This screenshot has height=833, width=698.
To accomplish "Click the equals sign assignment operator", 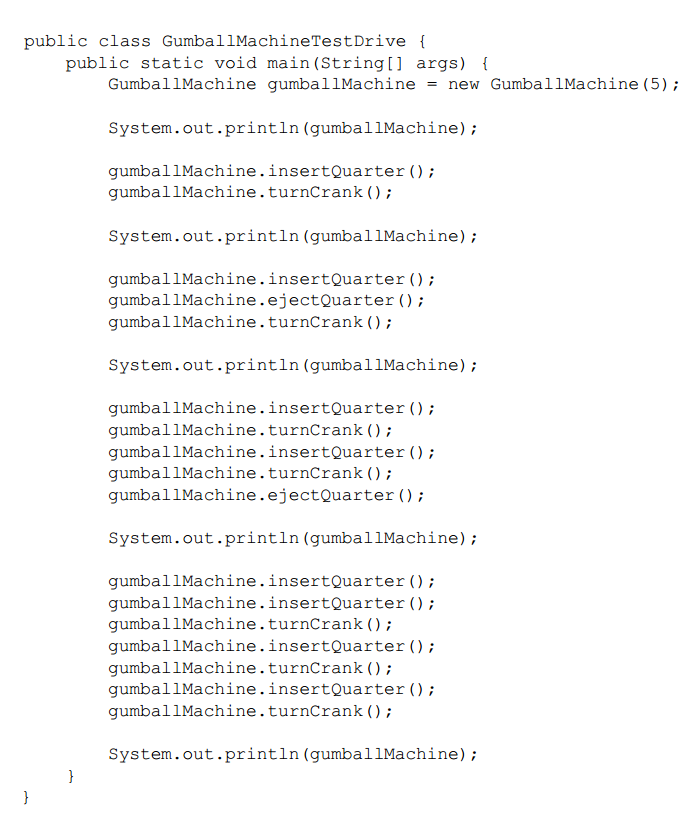I will pos(432,84).
